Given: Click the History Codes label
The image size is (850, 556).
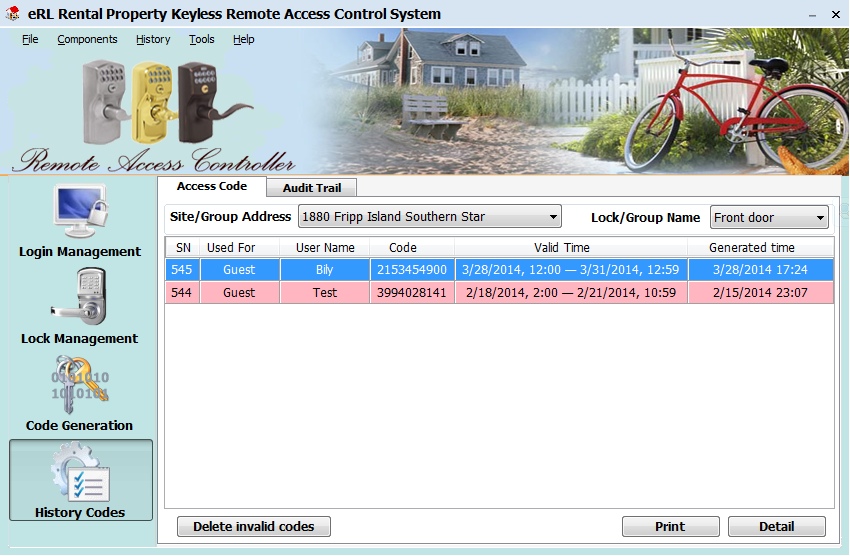Looking at the screenshot, I should (x=80, y=513).
